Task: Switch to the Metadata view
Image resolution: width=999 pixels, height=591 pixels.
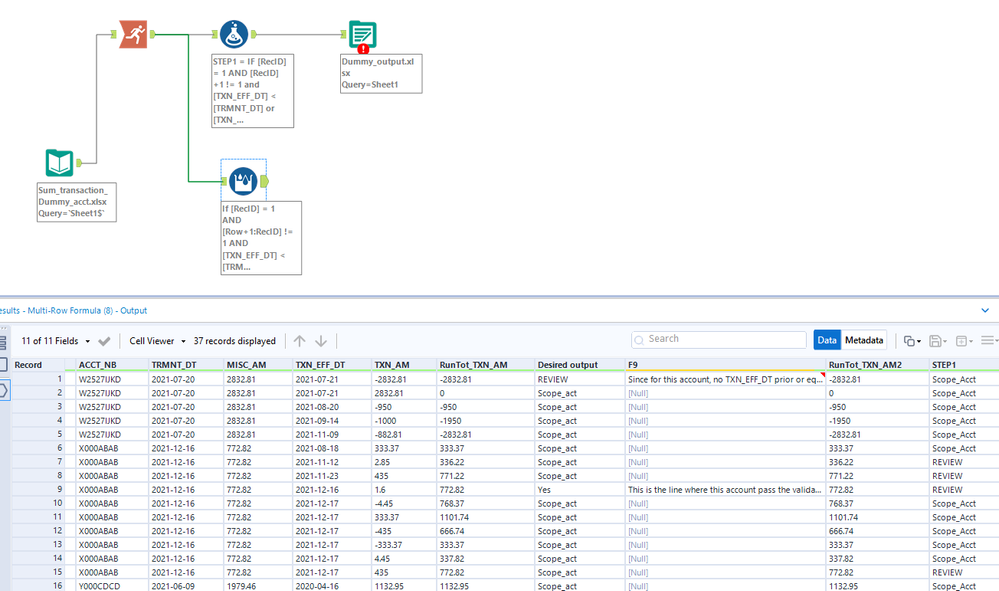Action: pyautogui.click(x=865, y=340)
